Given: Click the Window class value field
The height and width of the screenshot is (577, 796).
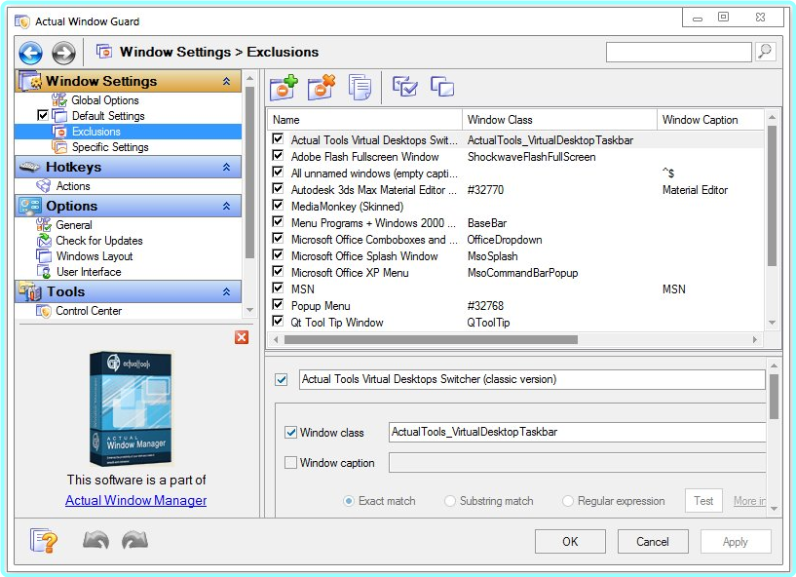Looking at the screenshot, I should pos(577,432).
